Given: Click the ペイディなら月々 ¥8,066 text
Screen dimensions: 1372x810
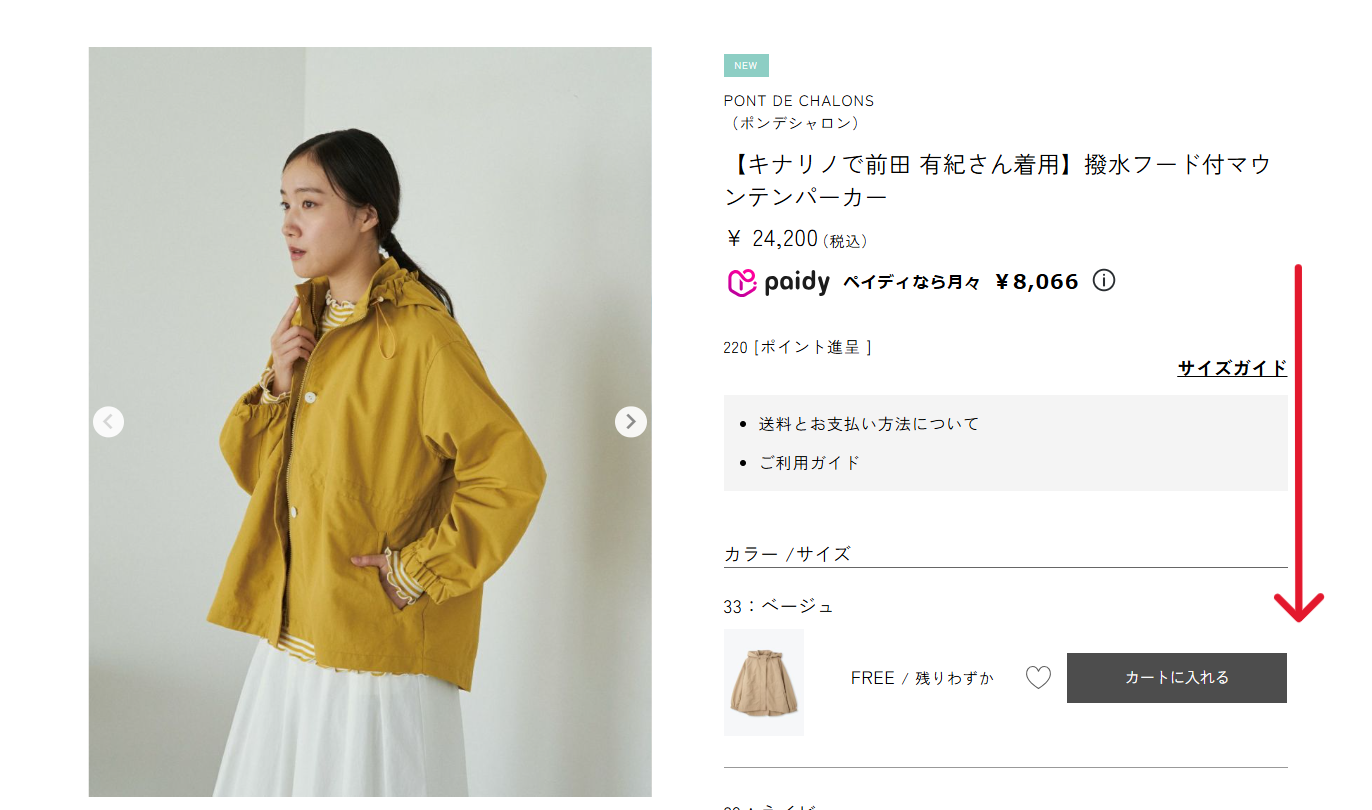Looking at the screenshot, I should click(960, 282).
